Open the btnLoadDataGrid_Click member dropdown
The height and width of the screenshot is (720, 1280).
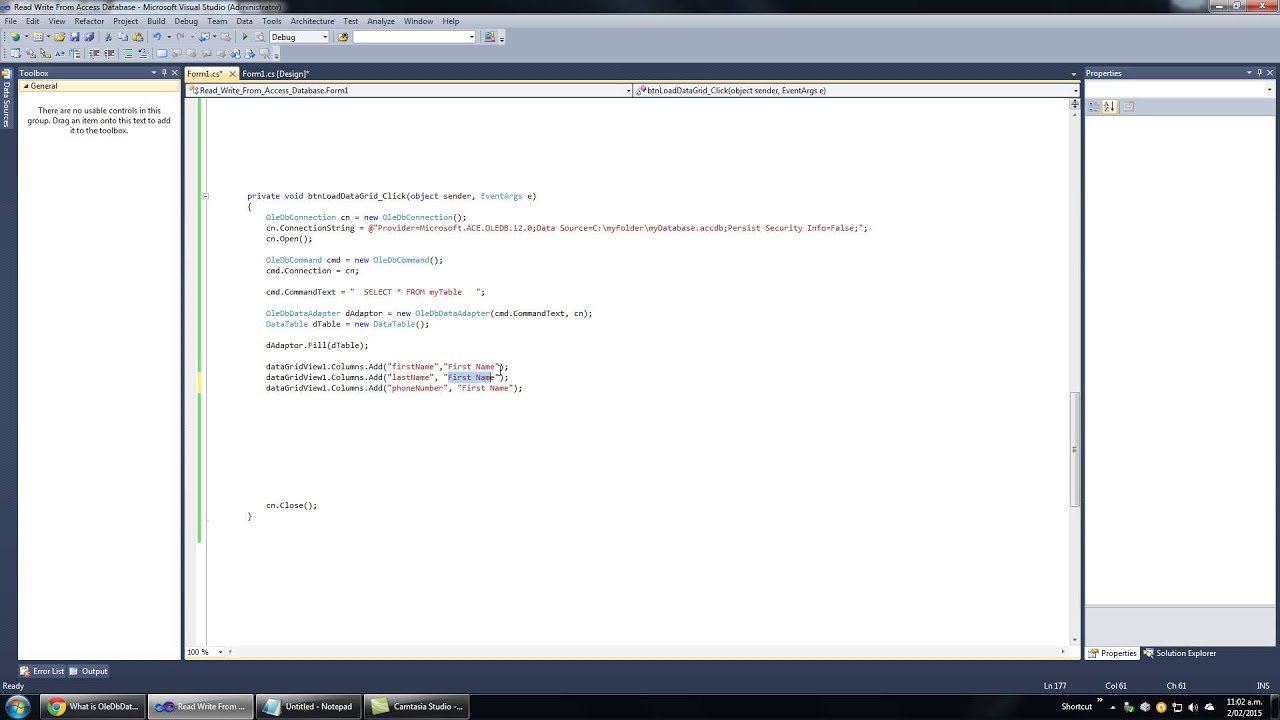pos(1075,90)
